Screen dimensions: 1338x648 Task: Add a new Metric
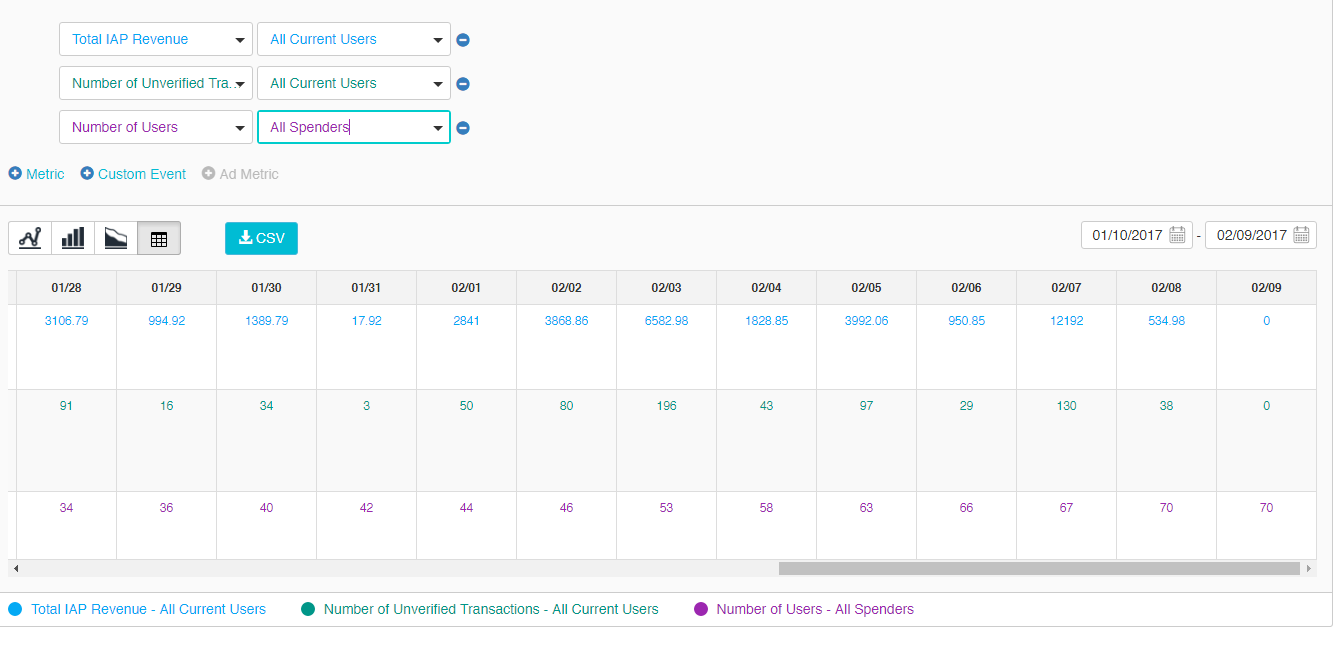click(x=37, y=174)
